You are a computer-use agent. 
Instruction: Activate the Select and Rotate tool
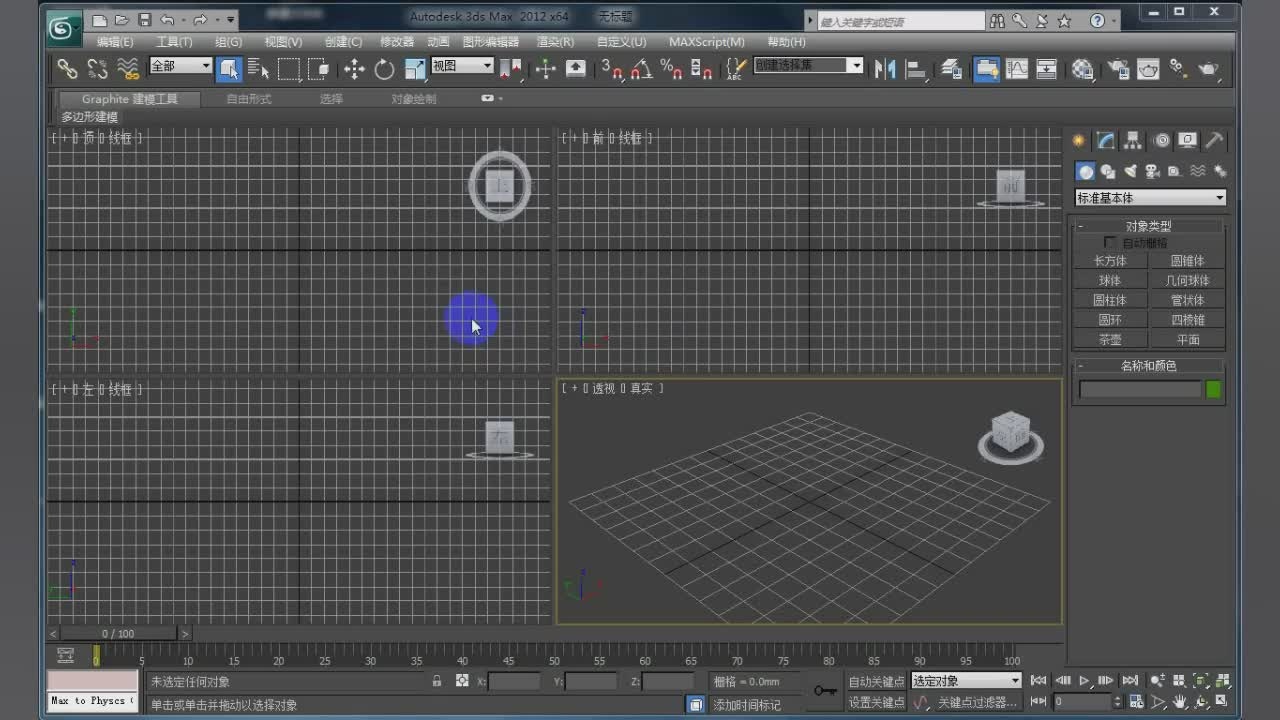click(384, 68)
